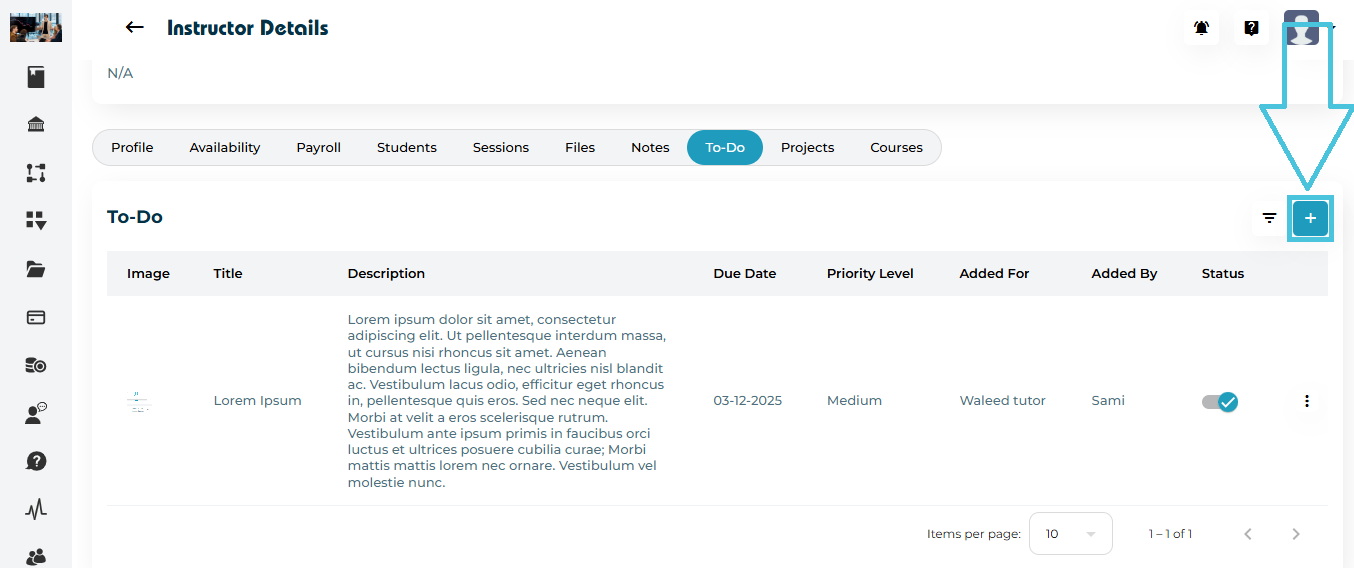1354x568 pixels.
Task: Open the three-dot menu for Lorem Ipsum row
Action: coord(1306,401)
